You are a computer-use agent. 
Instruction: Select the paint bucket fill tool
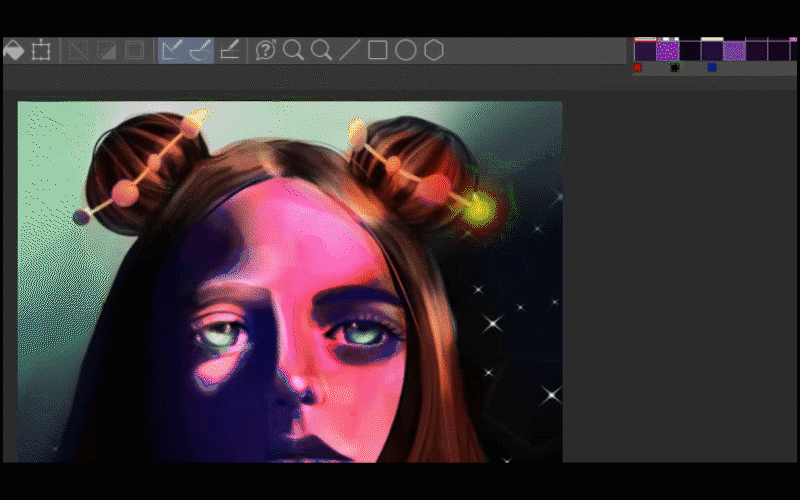(14, 51)
